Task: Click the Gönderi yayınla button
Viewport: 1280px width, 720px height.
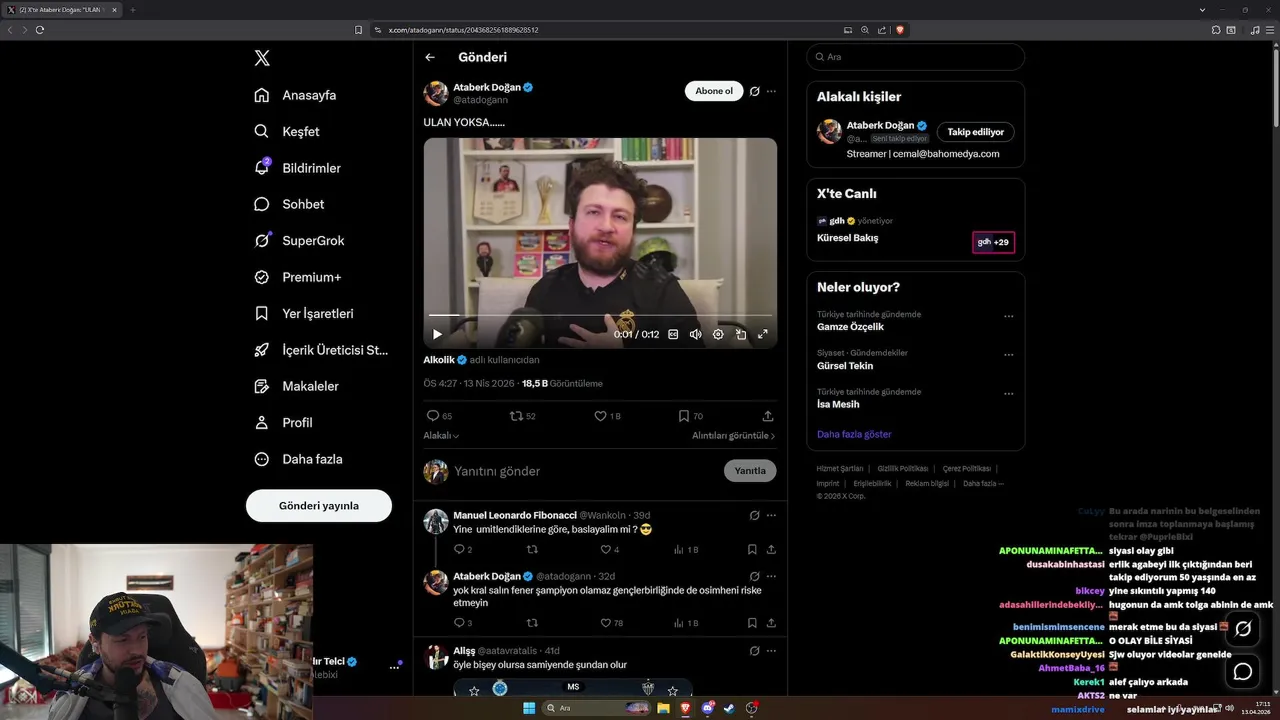Action: (x=319, y=505)
